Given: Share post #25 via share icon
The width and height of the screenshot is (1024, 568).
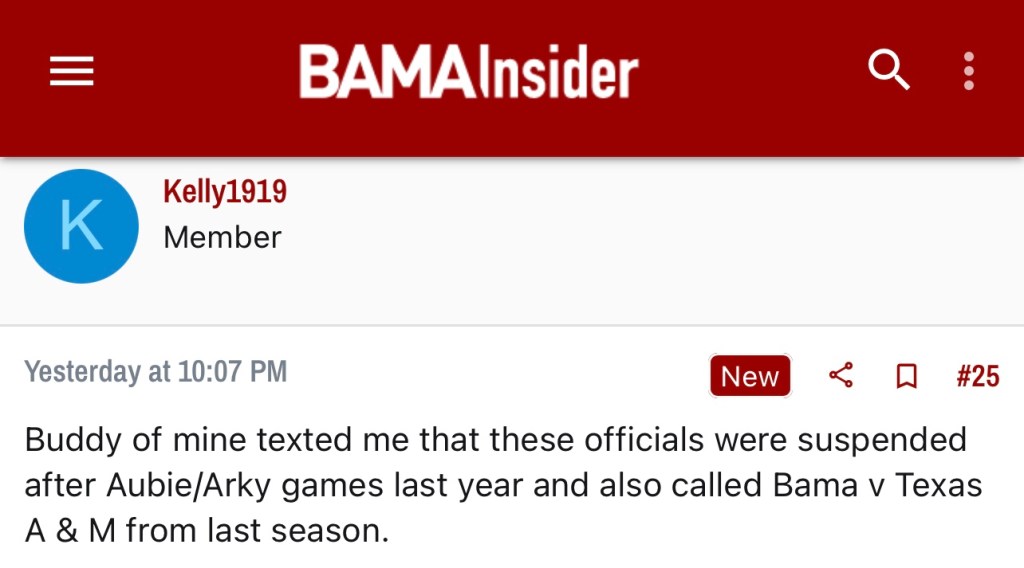Looking at the screenshot, I should point(841,376).
